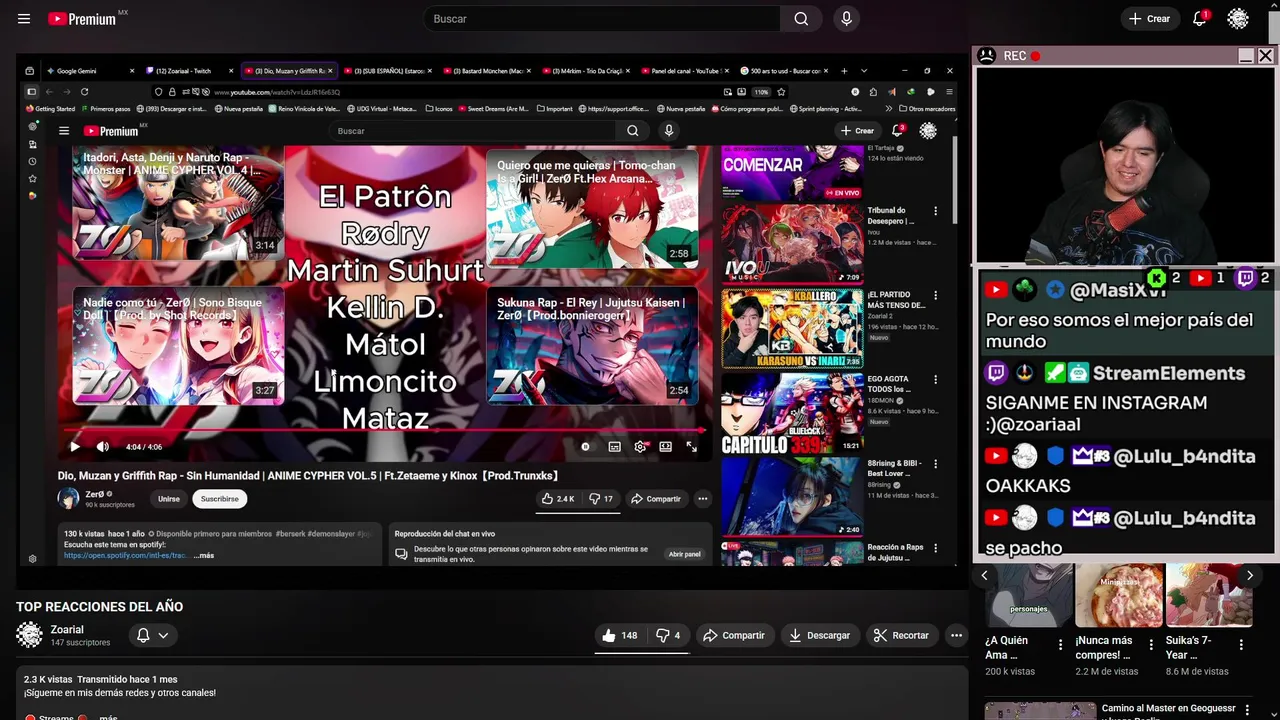
Task: Reload page icon in recorded browser toolbar
Action: click(x=84, y=92)
